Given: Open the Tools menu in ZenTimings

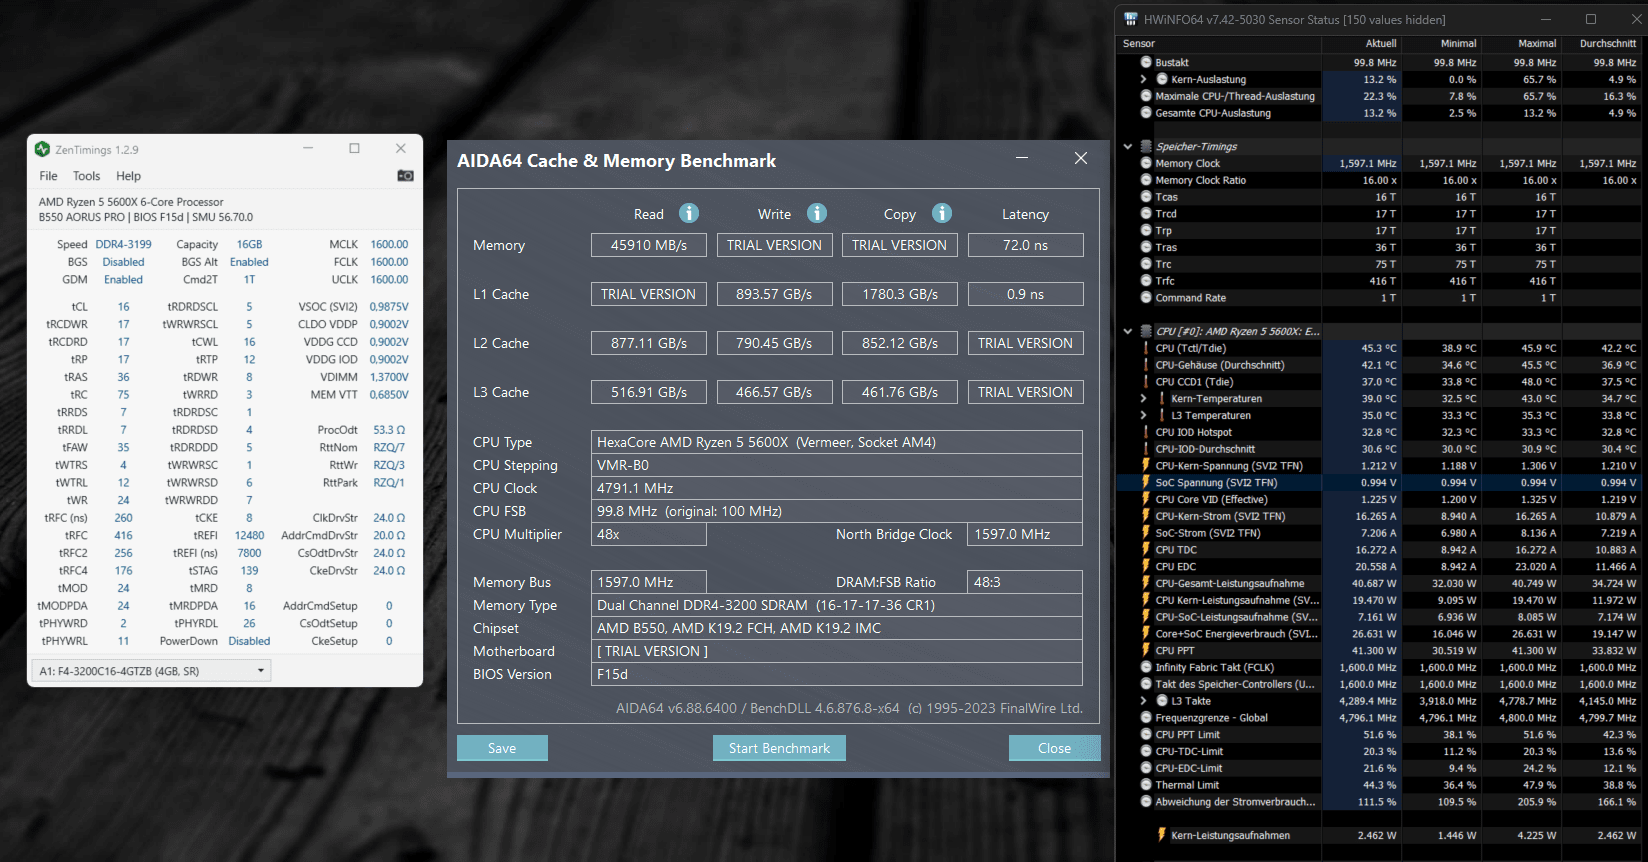Looking at the screenshot, I should 86,176.
